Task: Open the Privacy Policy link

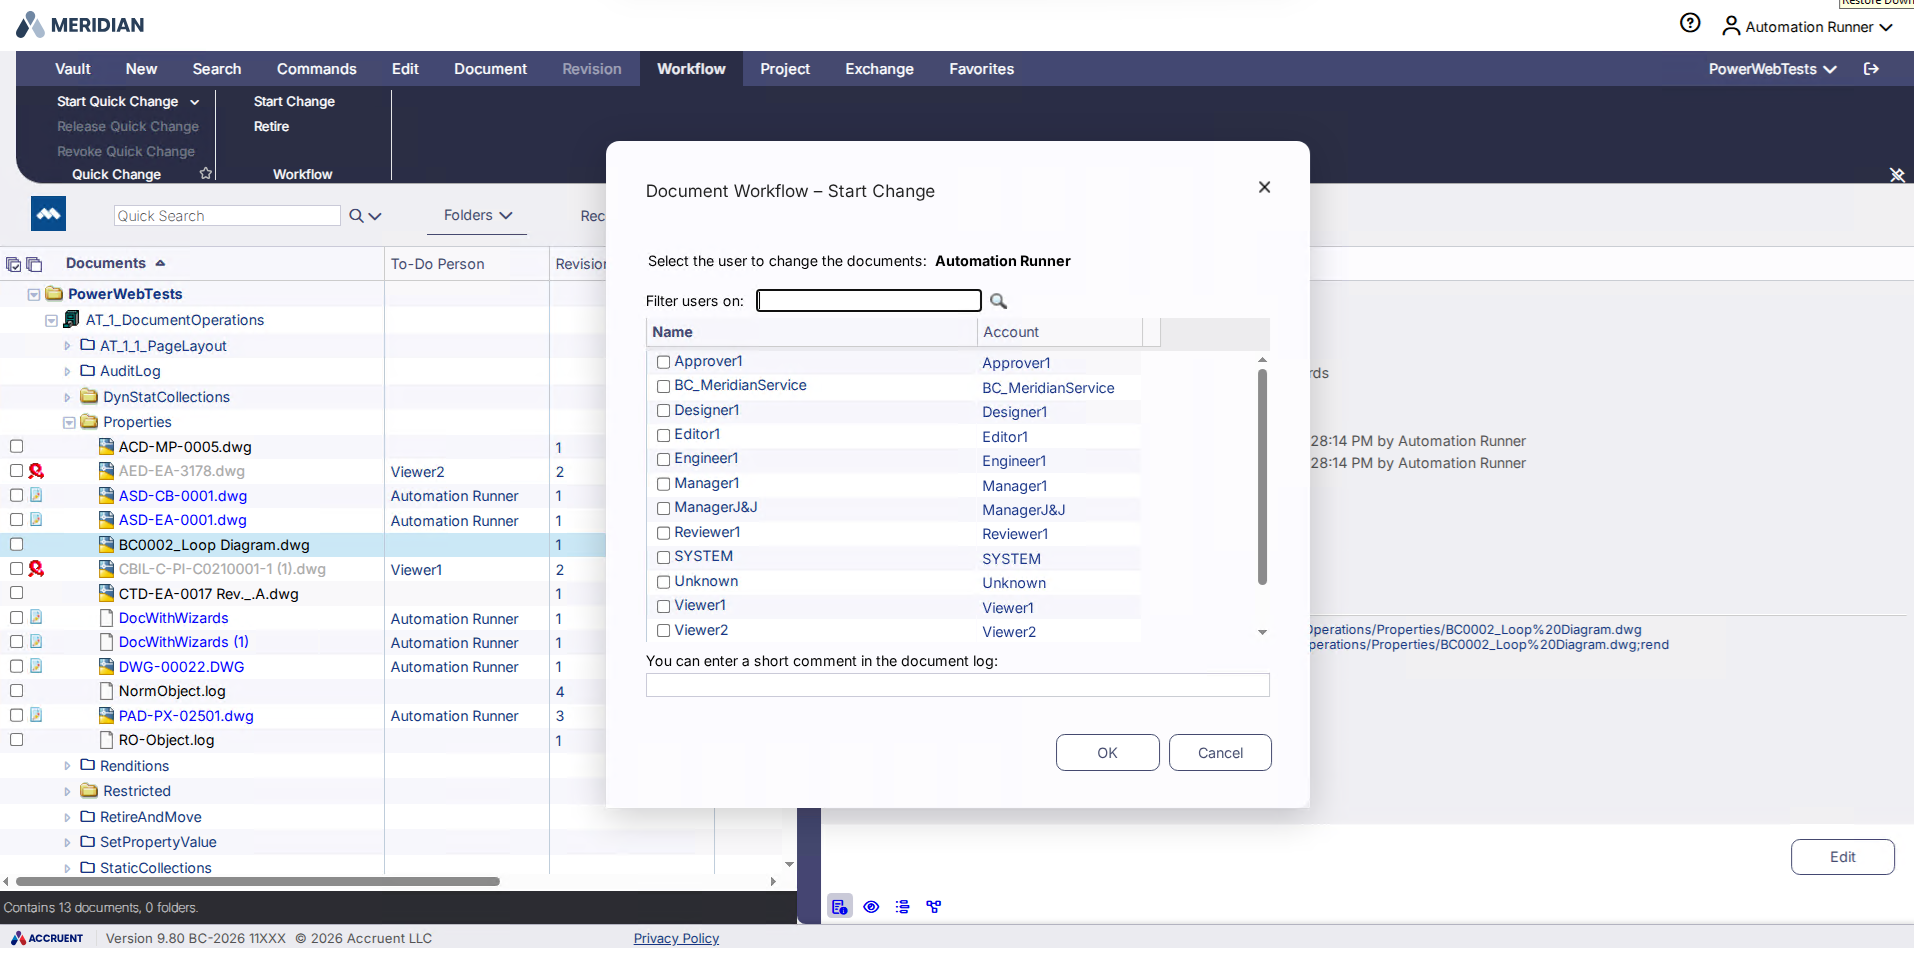Action: pyautogui.click(x=676, y=938)
